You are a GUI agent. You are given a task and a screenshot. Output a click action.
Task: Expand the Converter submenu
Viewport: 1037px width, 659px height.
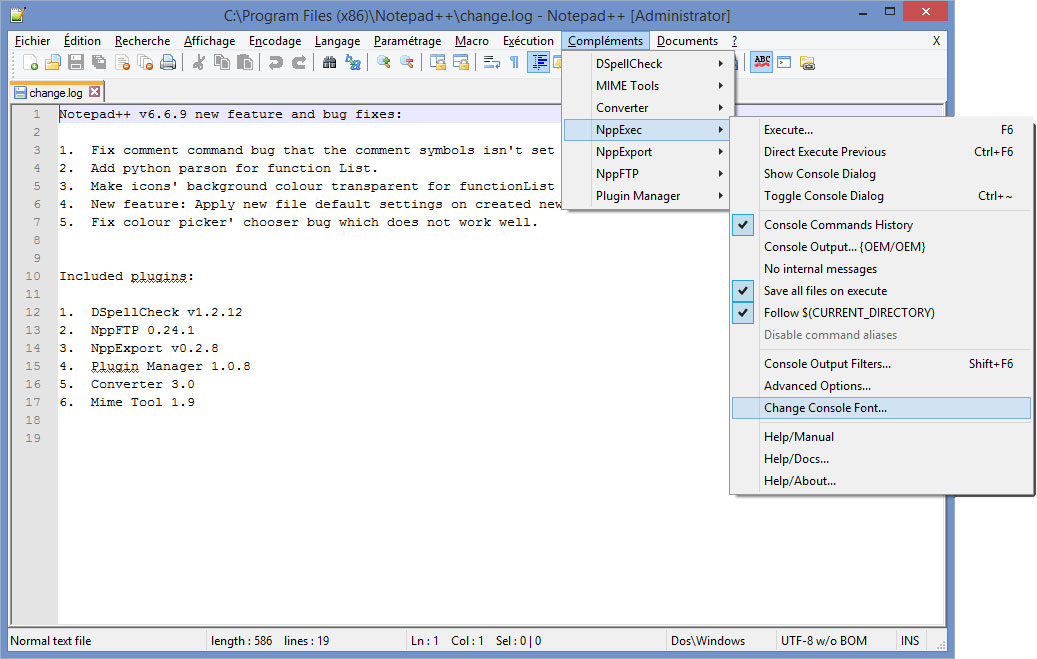tap(645, 108)
